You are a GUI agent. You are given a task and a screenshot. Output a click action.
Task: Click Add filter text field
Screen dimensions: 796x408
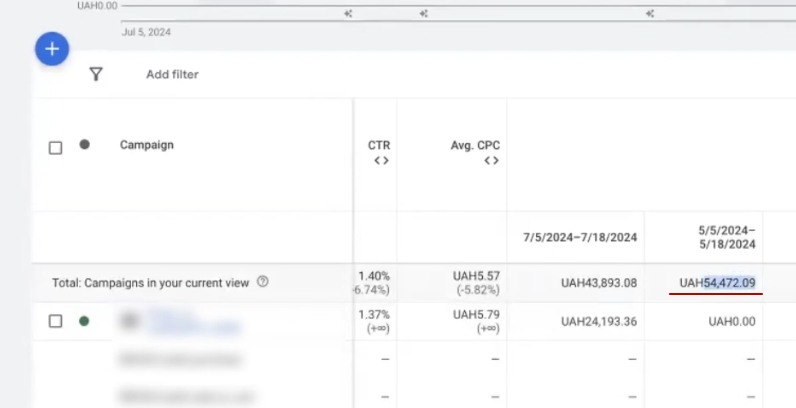pos(172,74)
